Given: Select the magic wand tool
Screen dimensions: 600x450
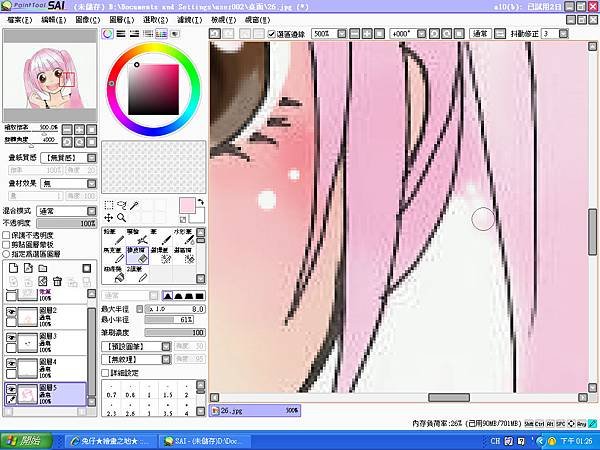Looking at the screenshot, I should [134, 205].
